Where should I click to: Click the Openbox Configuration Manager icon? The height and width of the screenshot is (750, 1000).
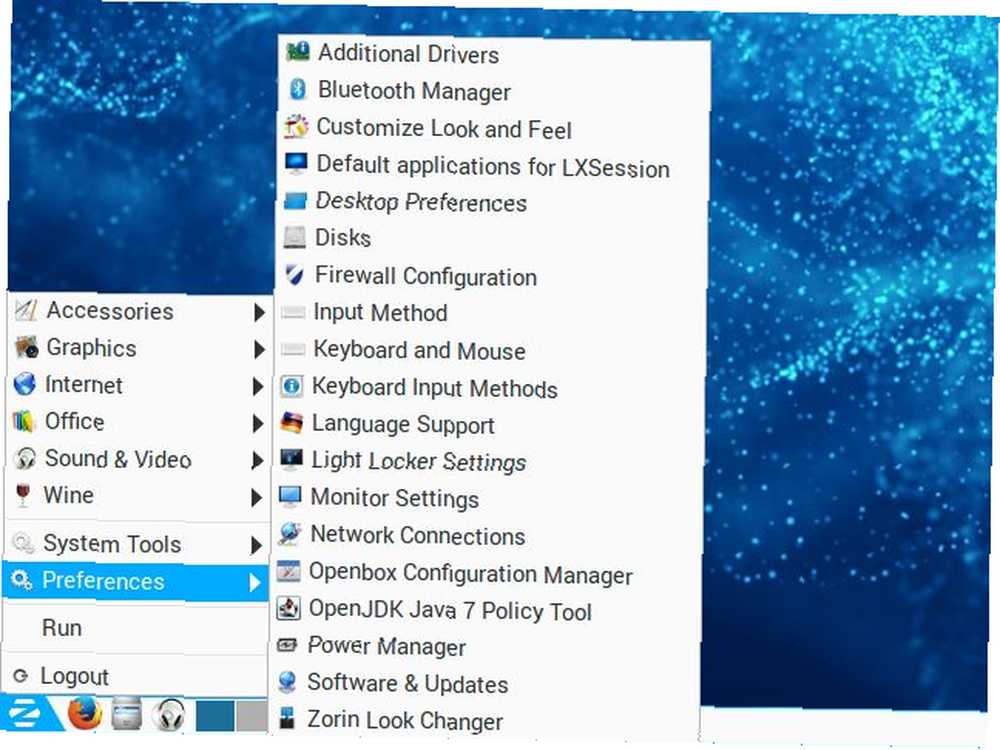tap(288, 571)
